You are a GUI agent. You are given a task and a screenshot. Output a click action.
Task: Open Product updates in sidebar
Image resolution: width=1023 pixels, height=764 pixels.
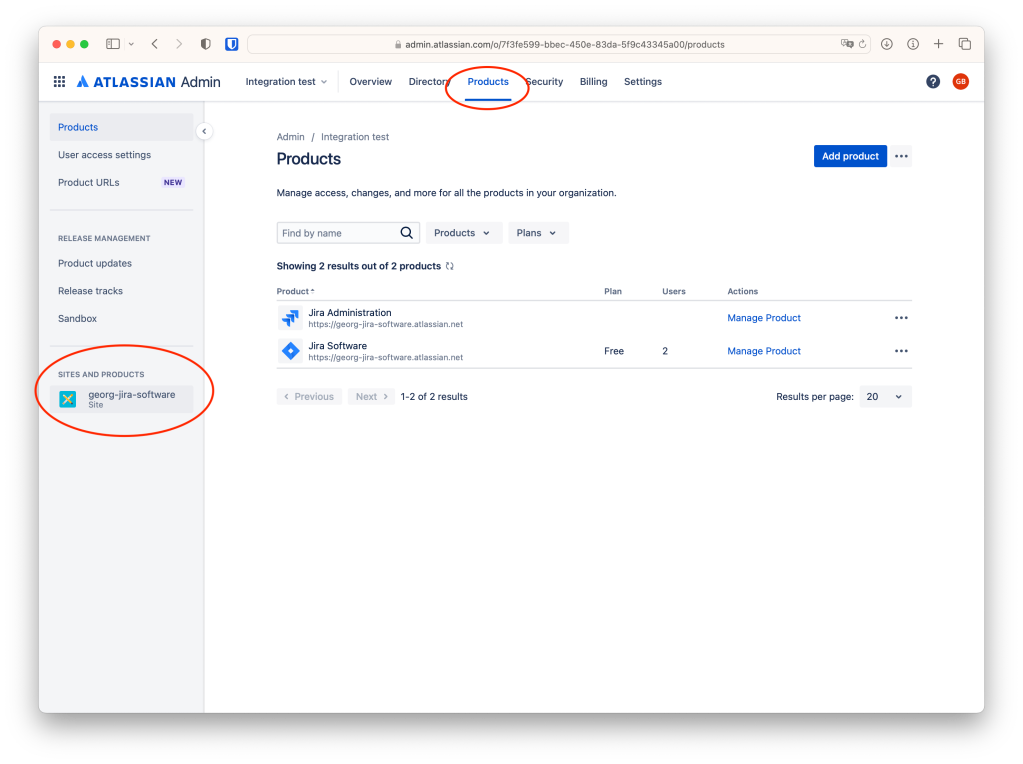pos(121,264)
